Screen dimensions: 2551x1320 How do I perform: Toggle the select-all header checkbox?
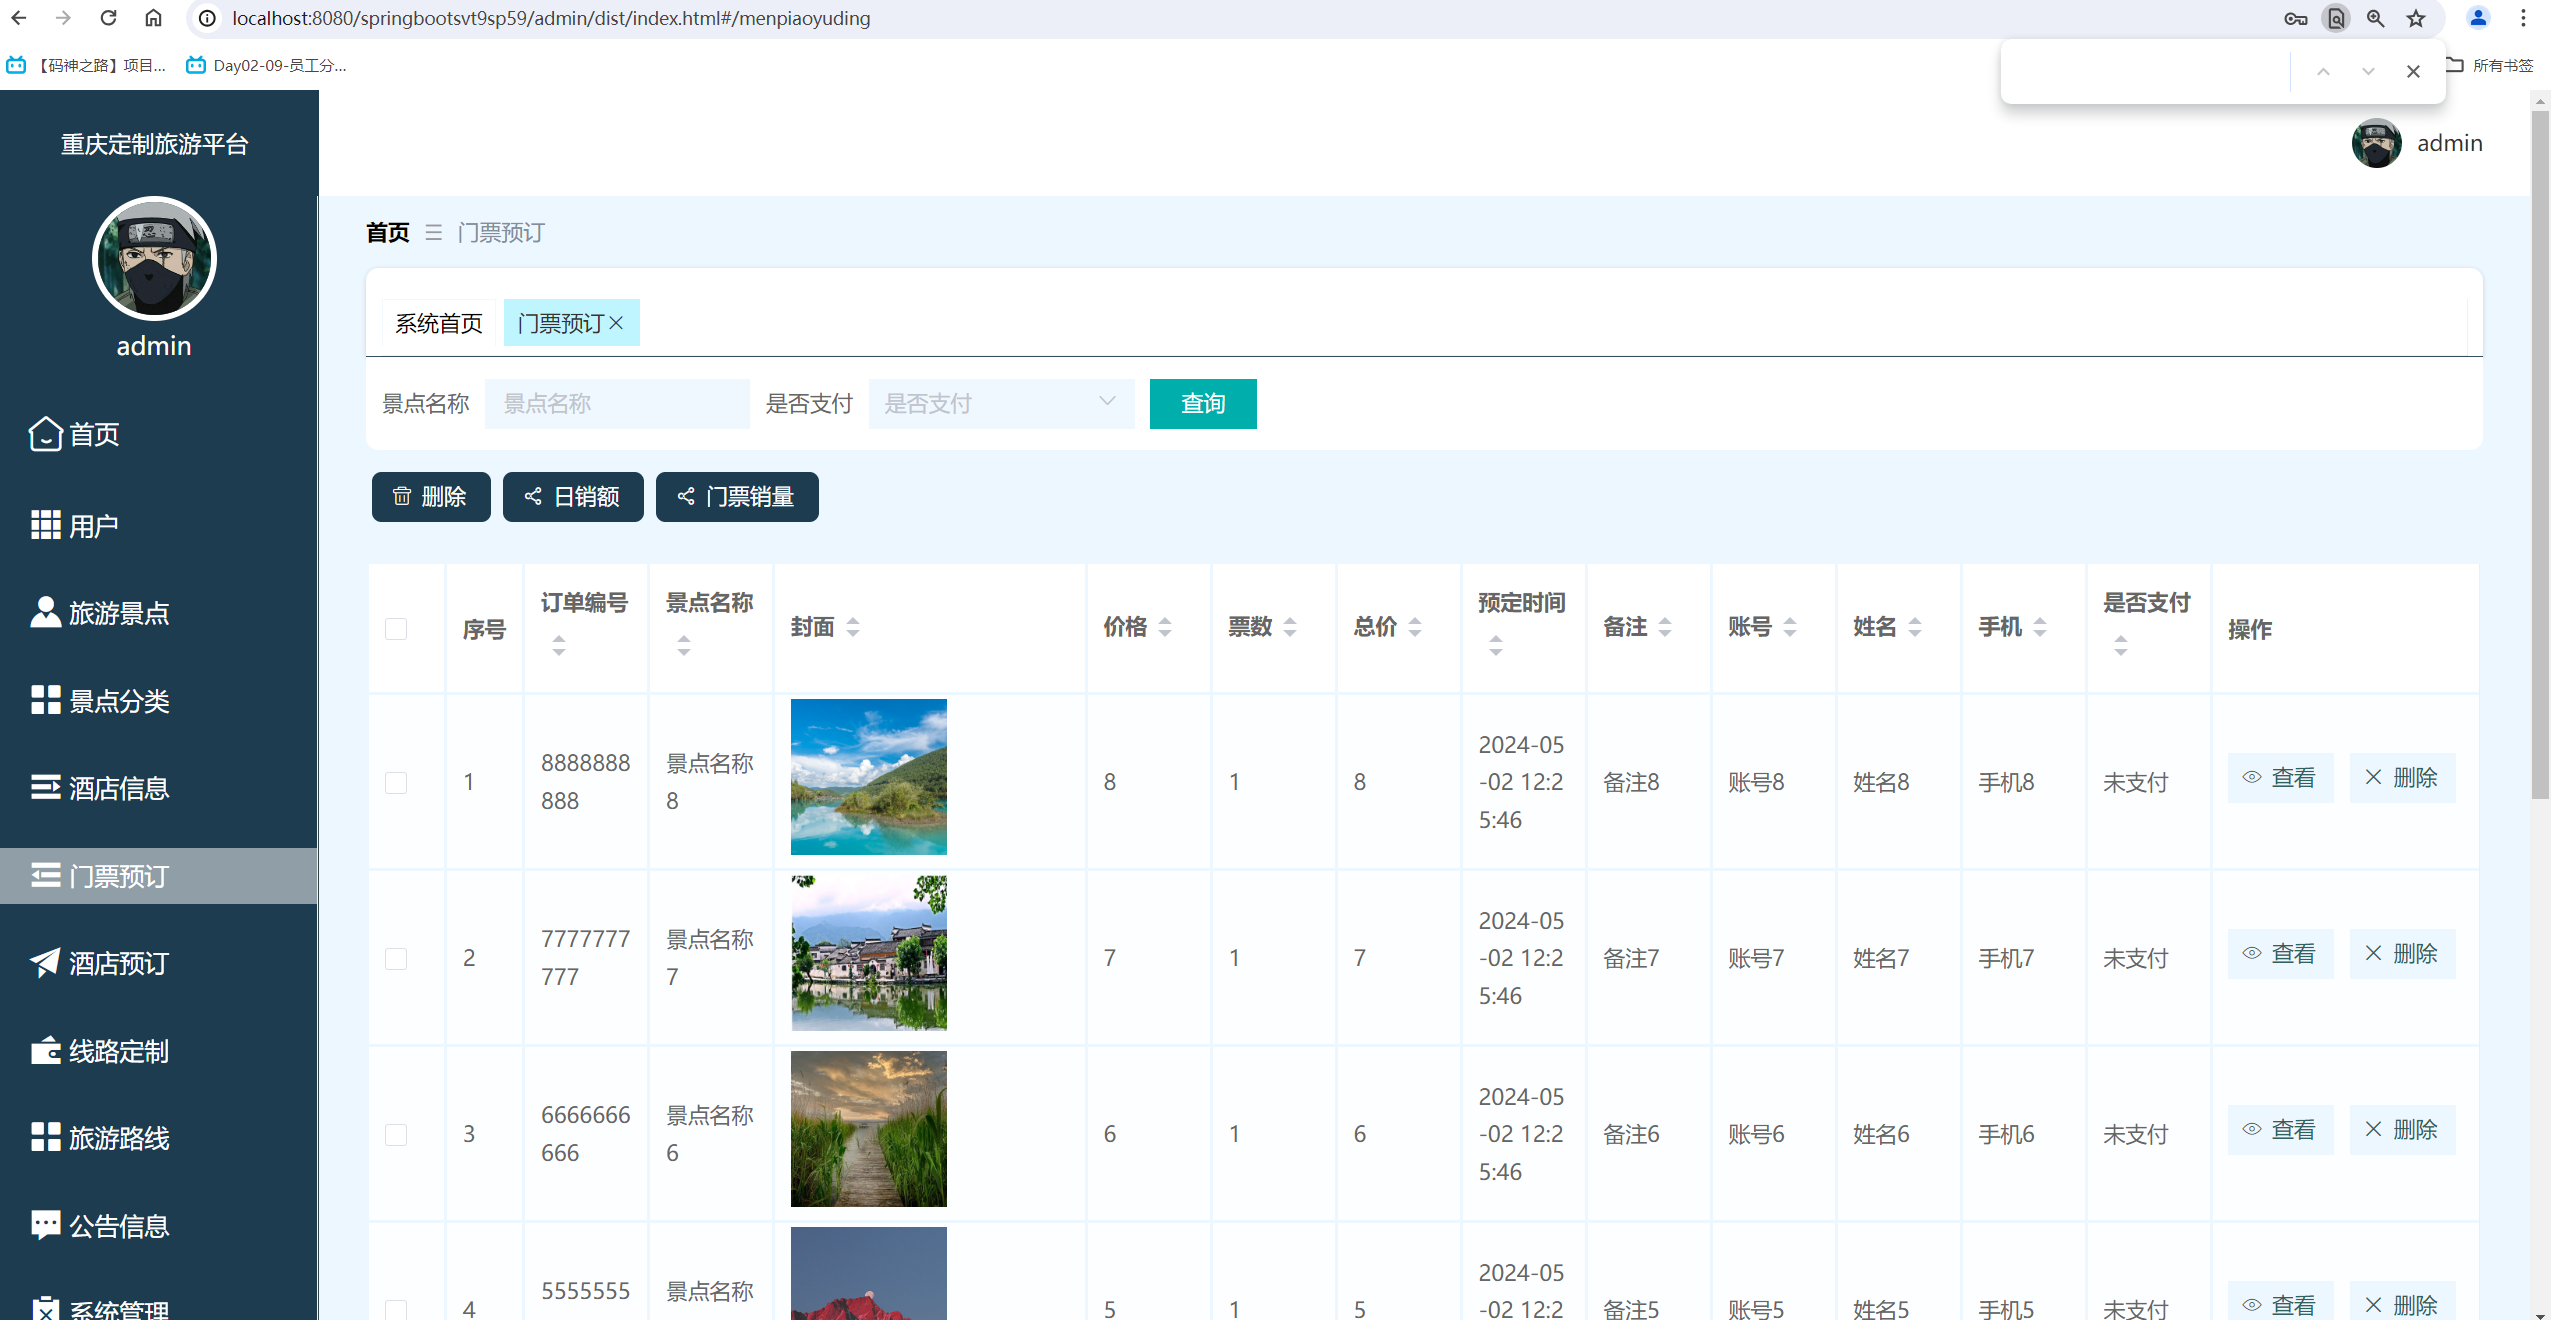click(396, 629)
